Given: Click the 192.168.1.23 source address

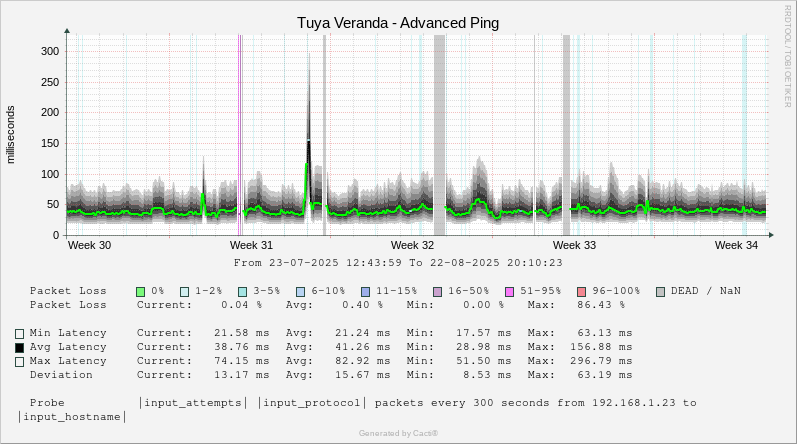Looking at the screenshot, I should coord(634,403).
